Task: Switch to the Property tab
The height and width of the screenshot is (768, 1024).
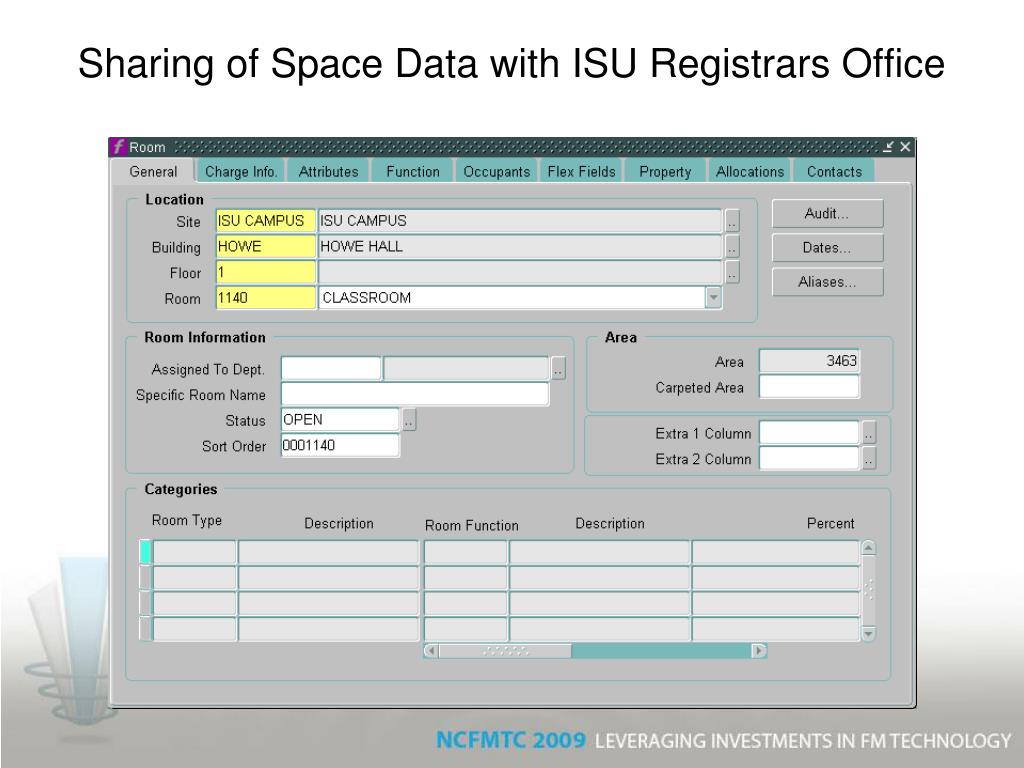Action: click(665, 171)
